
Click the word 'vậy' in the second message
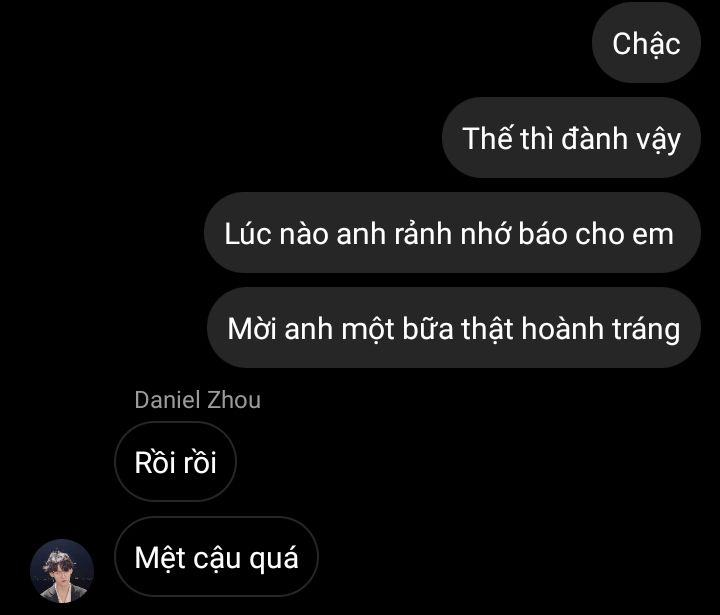658,140
